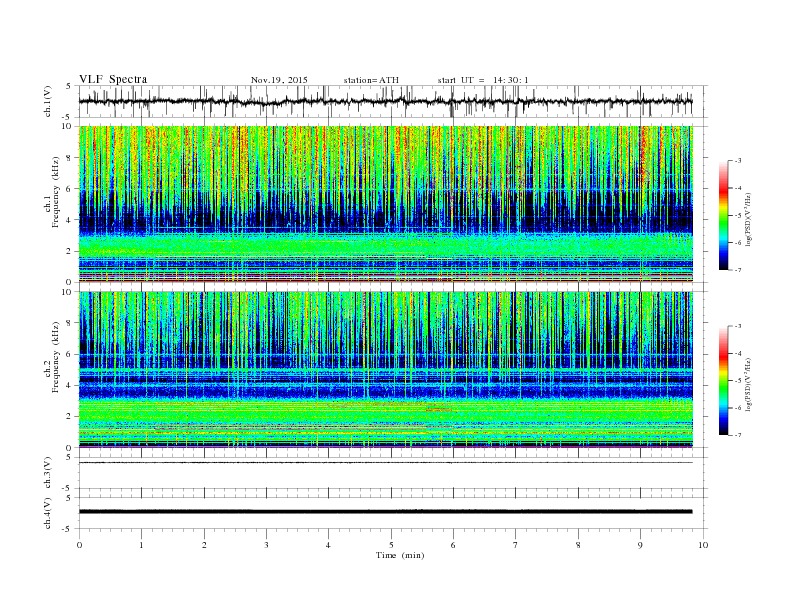Click time axis tick label "0"

tap(79, 545)
